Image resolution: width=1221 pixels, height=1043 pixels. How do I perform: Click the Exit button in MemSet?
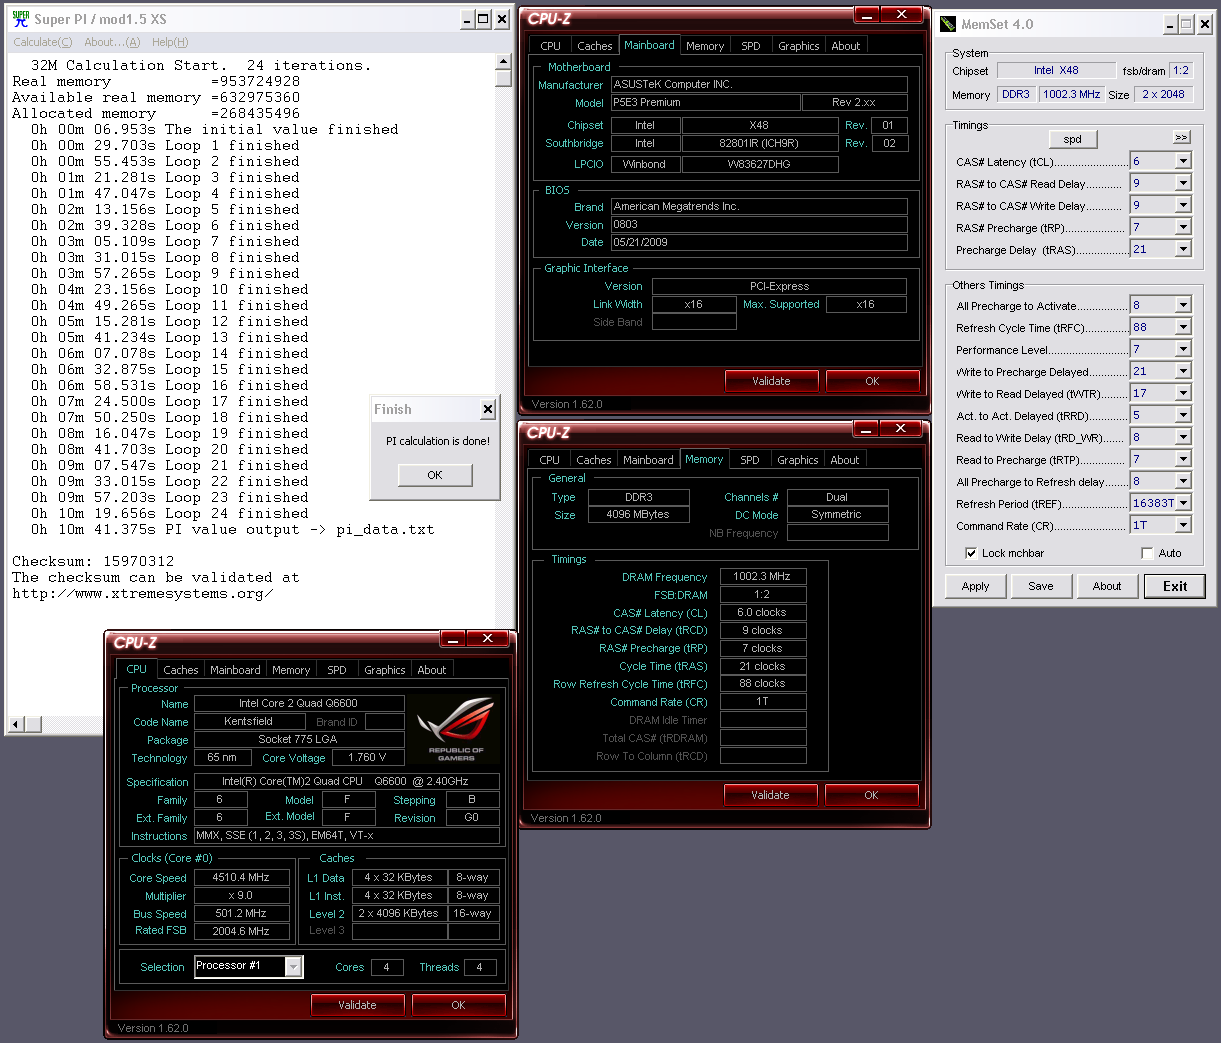1175,586
